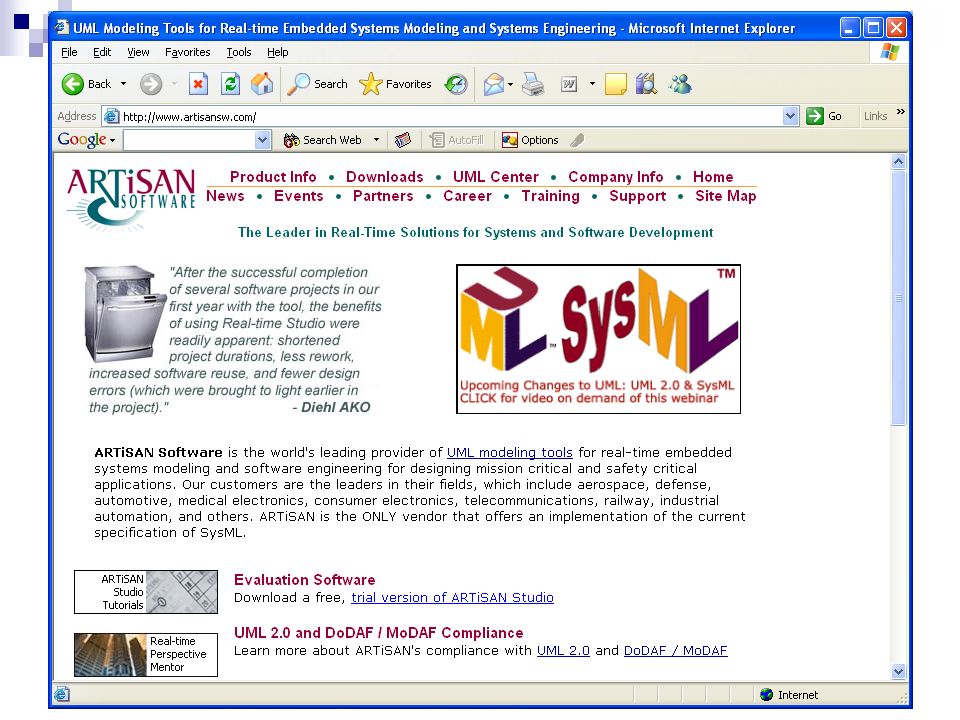Open the yellow Discuss note icon
The width and height of the screenshot is (960, 720).
pos(615,84)
